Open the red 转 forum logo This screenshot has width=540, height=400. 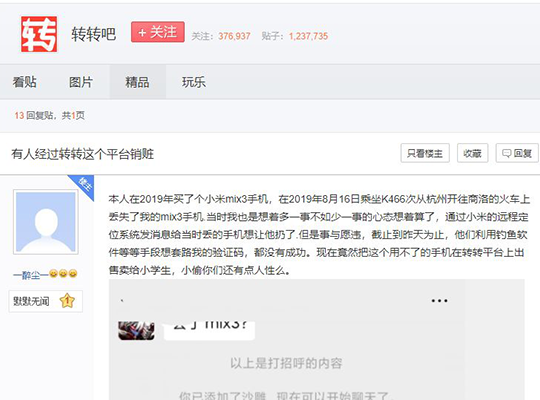coord(39,34)
